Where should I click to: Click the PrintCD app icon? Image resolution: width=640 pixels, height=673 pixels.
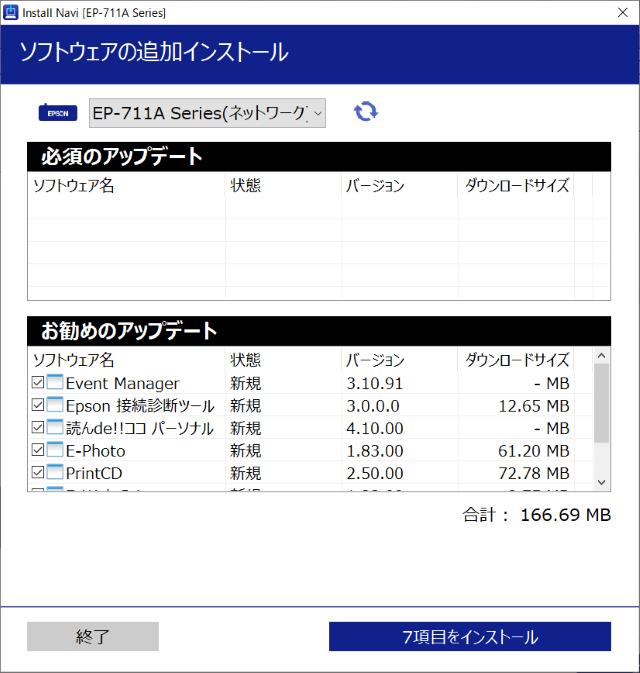pos(55,472)
